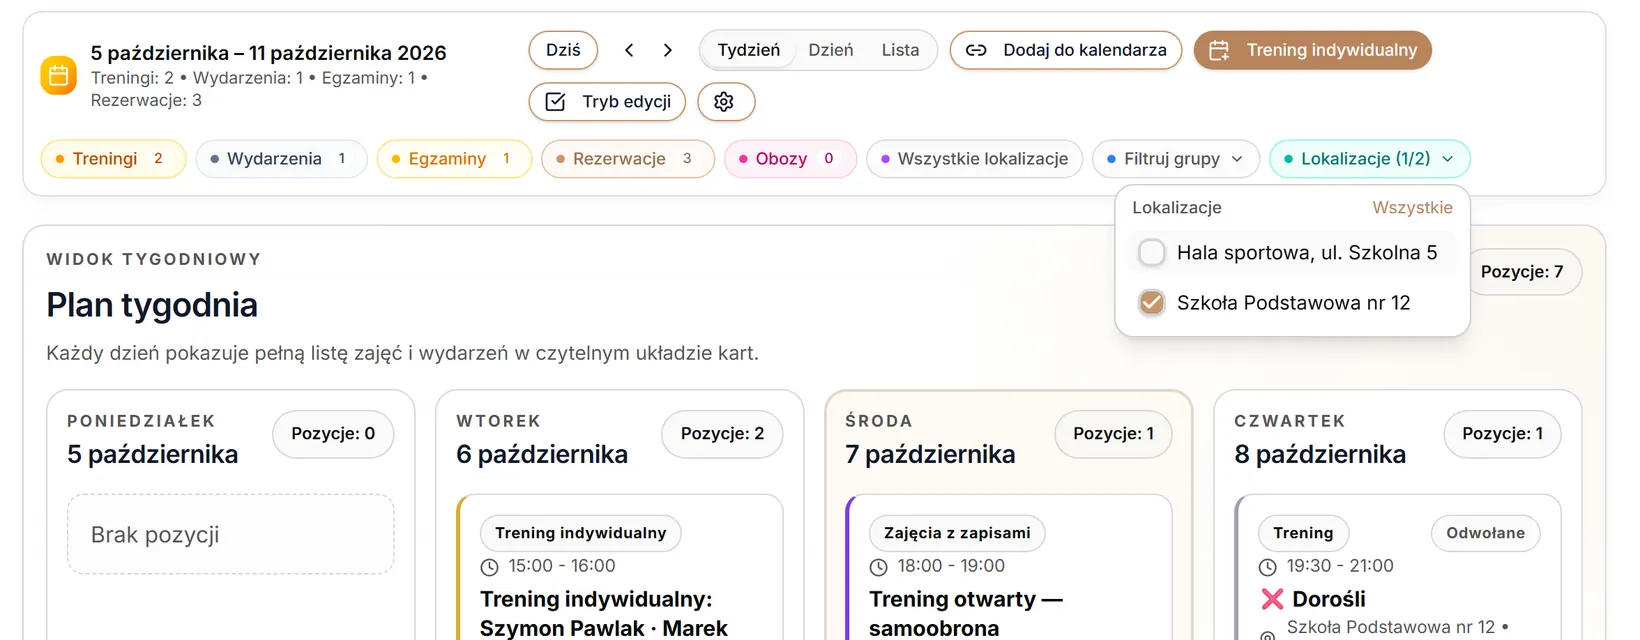Click Trening tag in Czwartek card
The width and height of the screenshot is (1640, 640).
pyautogui.click(x=1303, y=533)
